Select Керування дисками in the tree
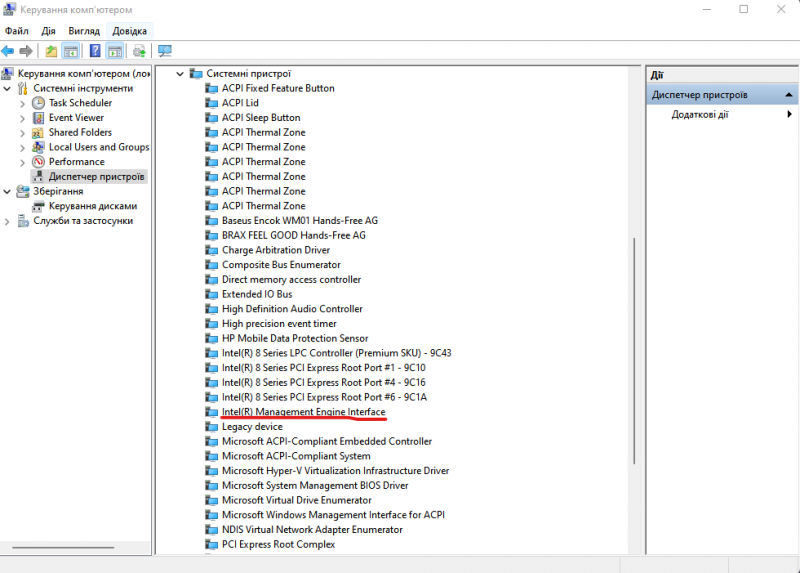 point(93,206)
